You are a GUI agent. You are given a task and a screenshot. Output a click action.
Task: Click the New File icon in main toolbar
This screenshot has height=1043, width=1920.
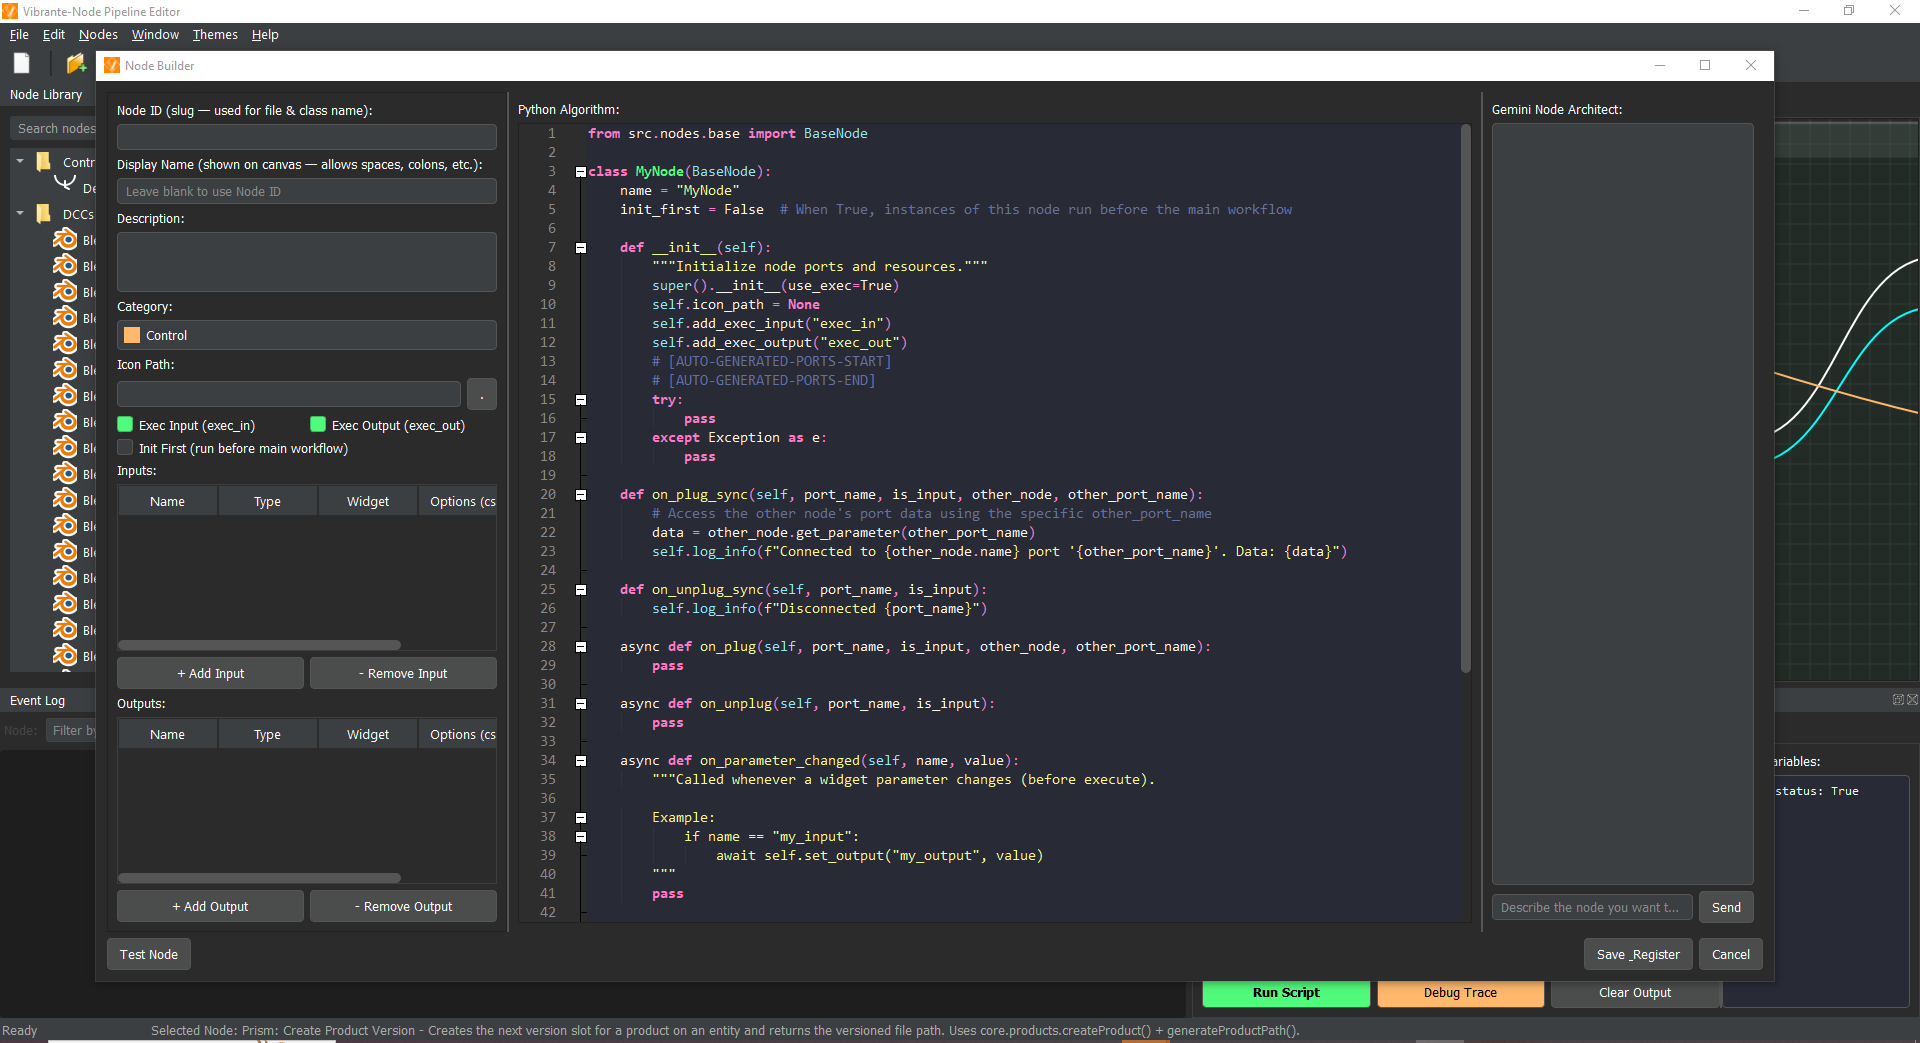coord(21,64)
